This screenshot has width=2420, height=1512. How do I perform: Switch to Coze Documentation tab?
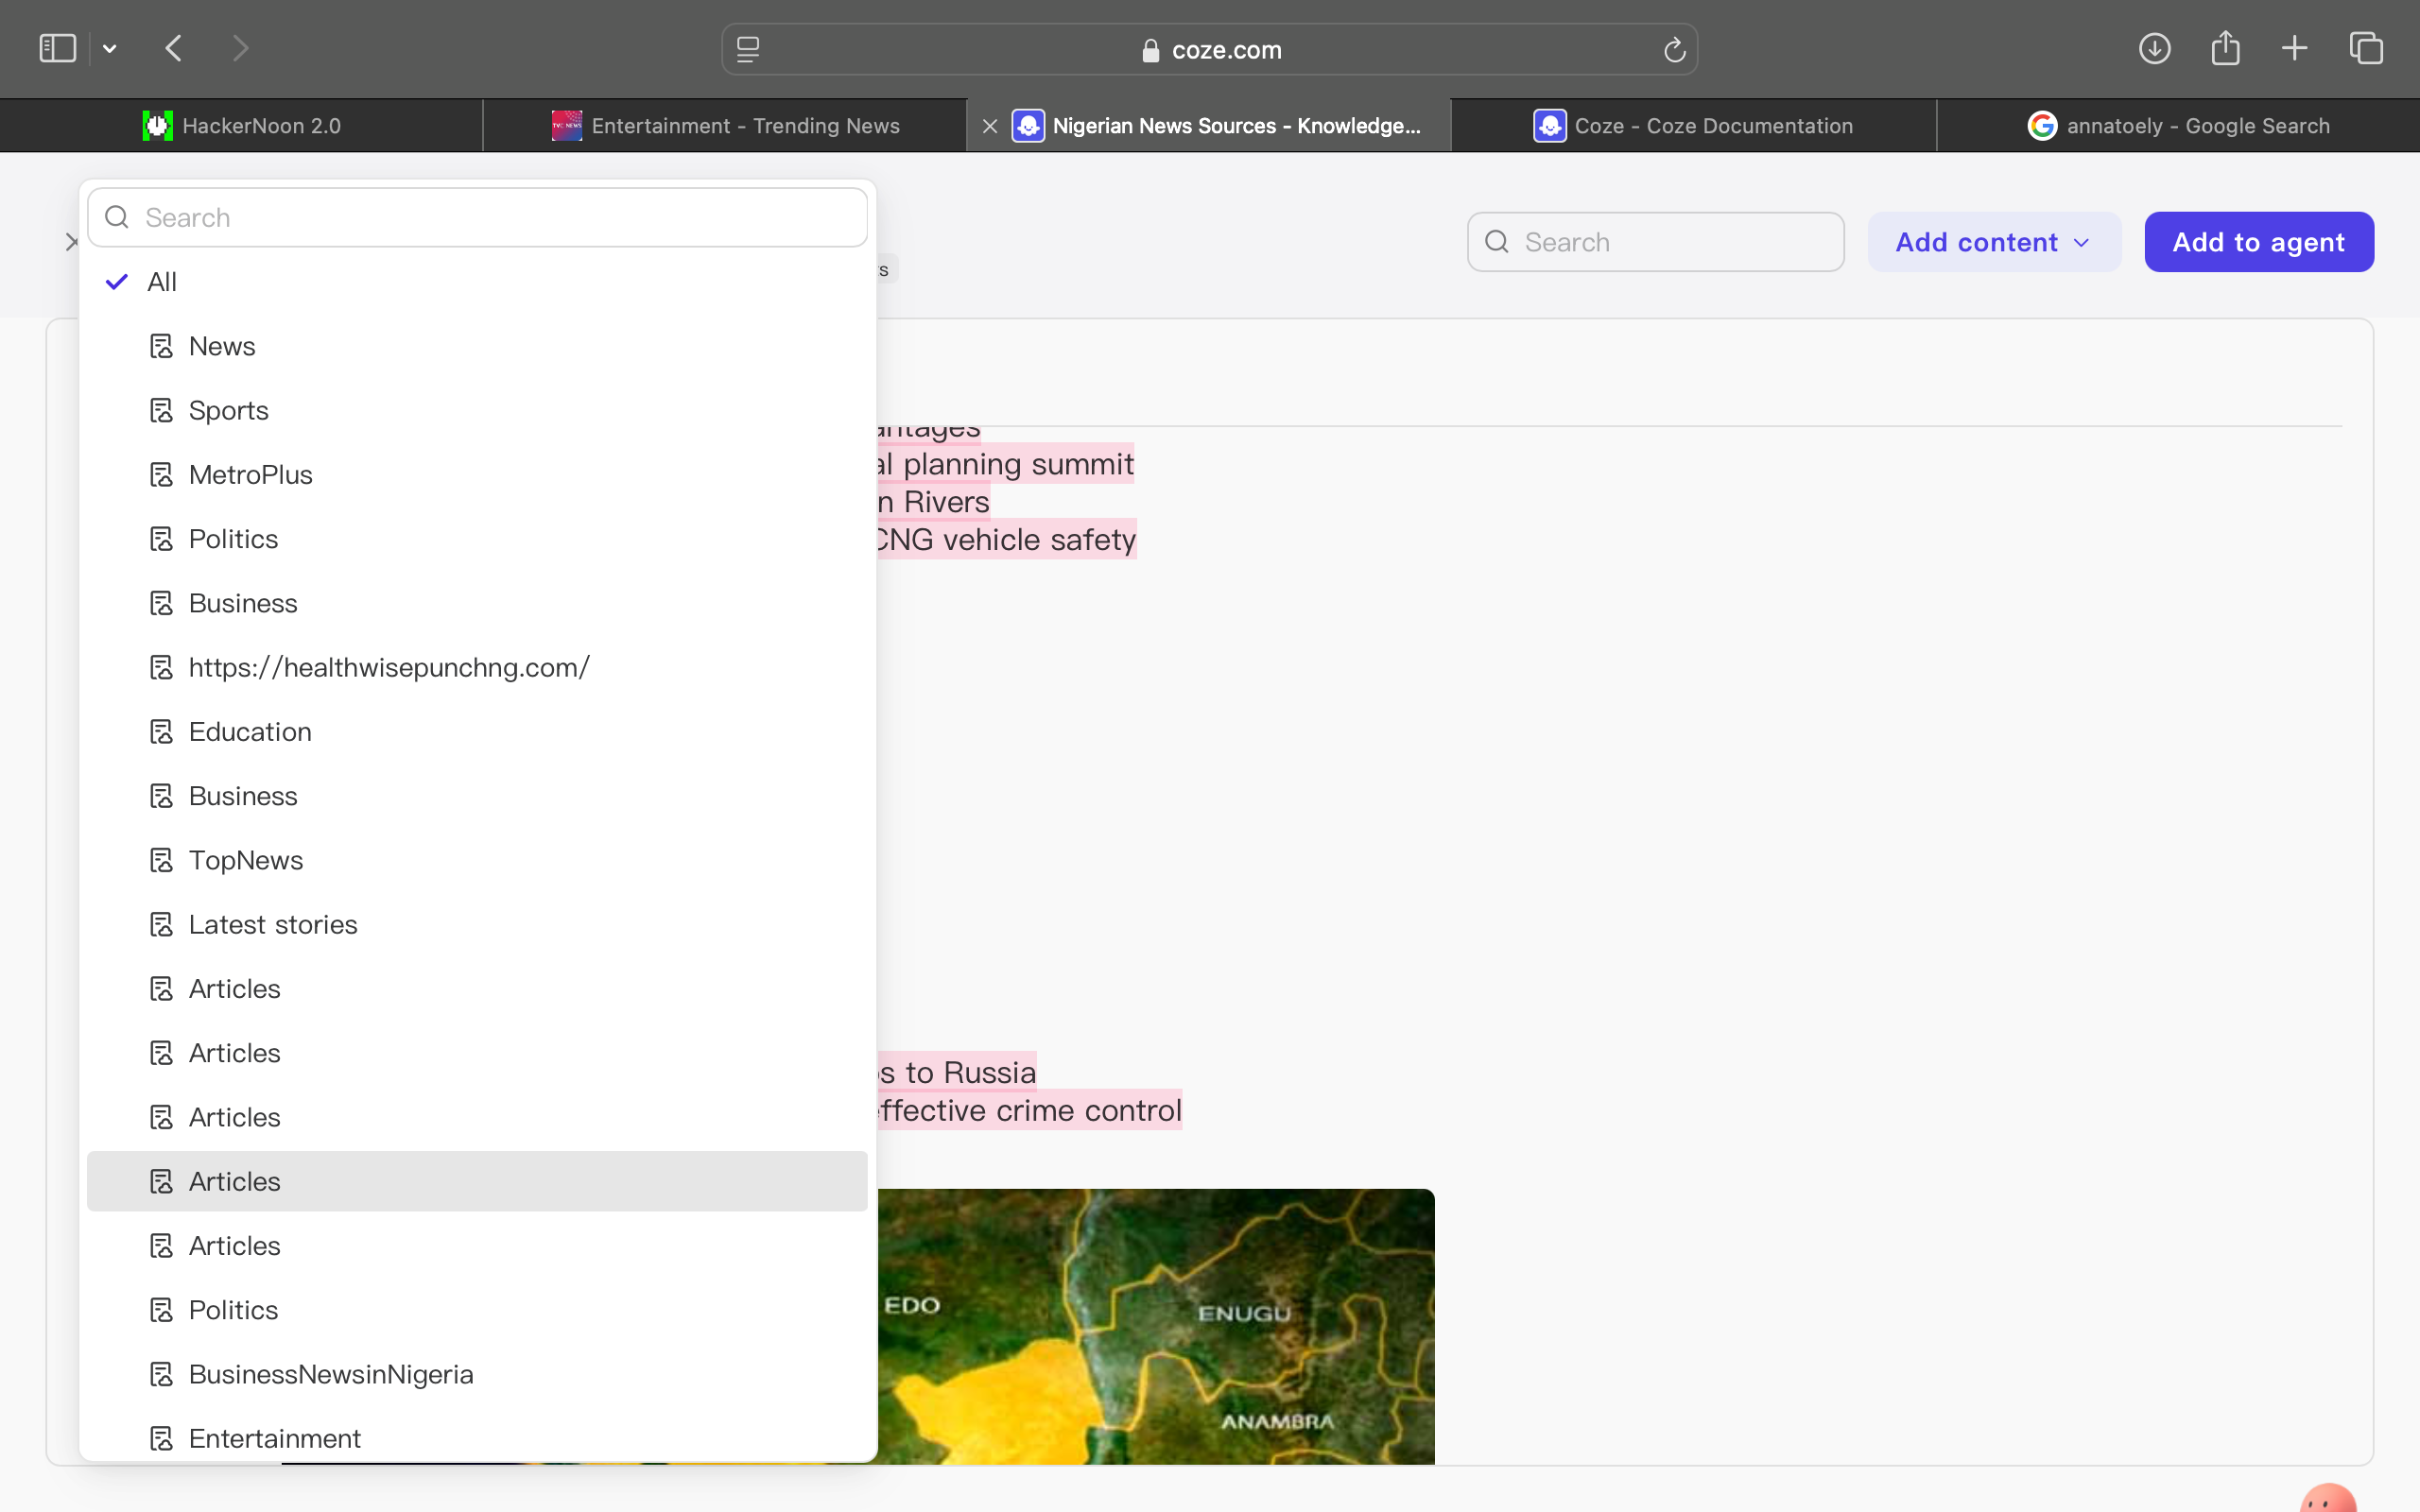click(1693, 126)
